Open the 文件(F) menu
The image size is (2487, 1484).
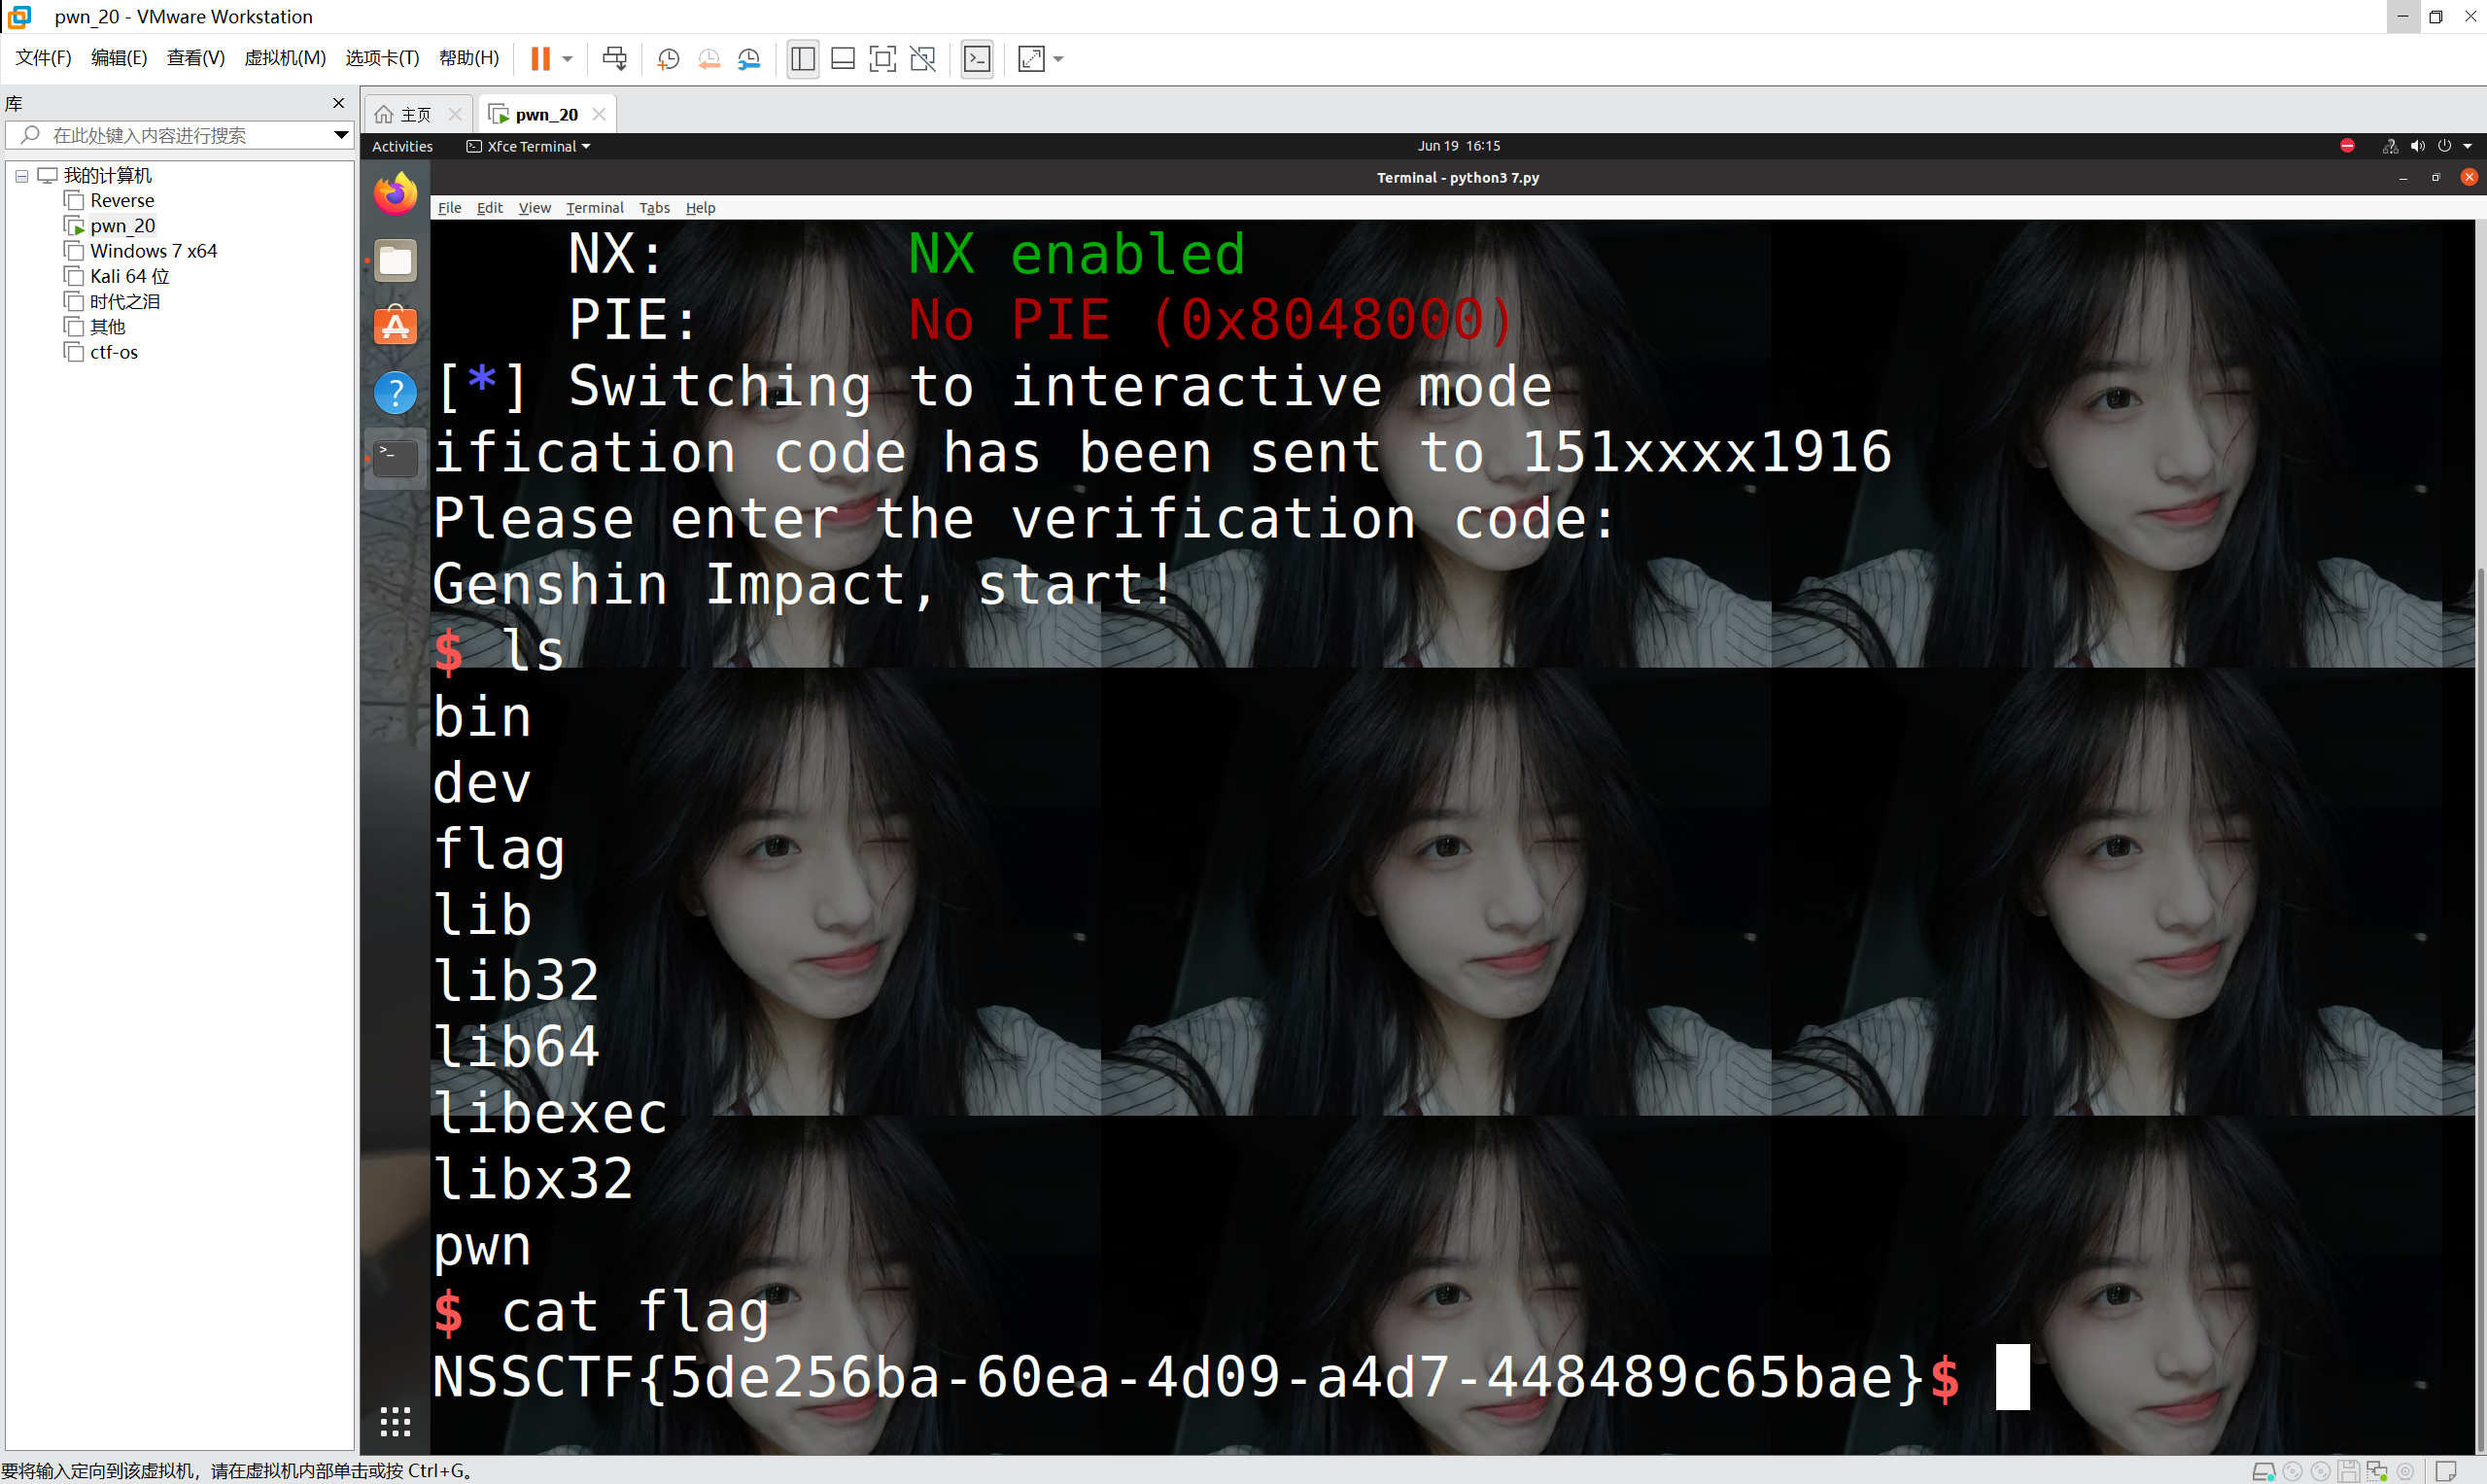[44, 58]
